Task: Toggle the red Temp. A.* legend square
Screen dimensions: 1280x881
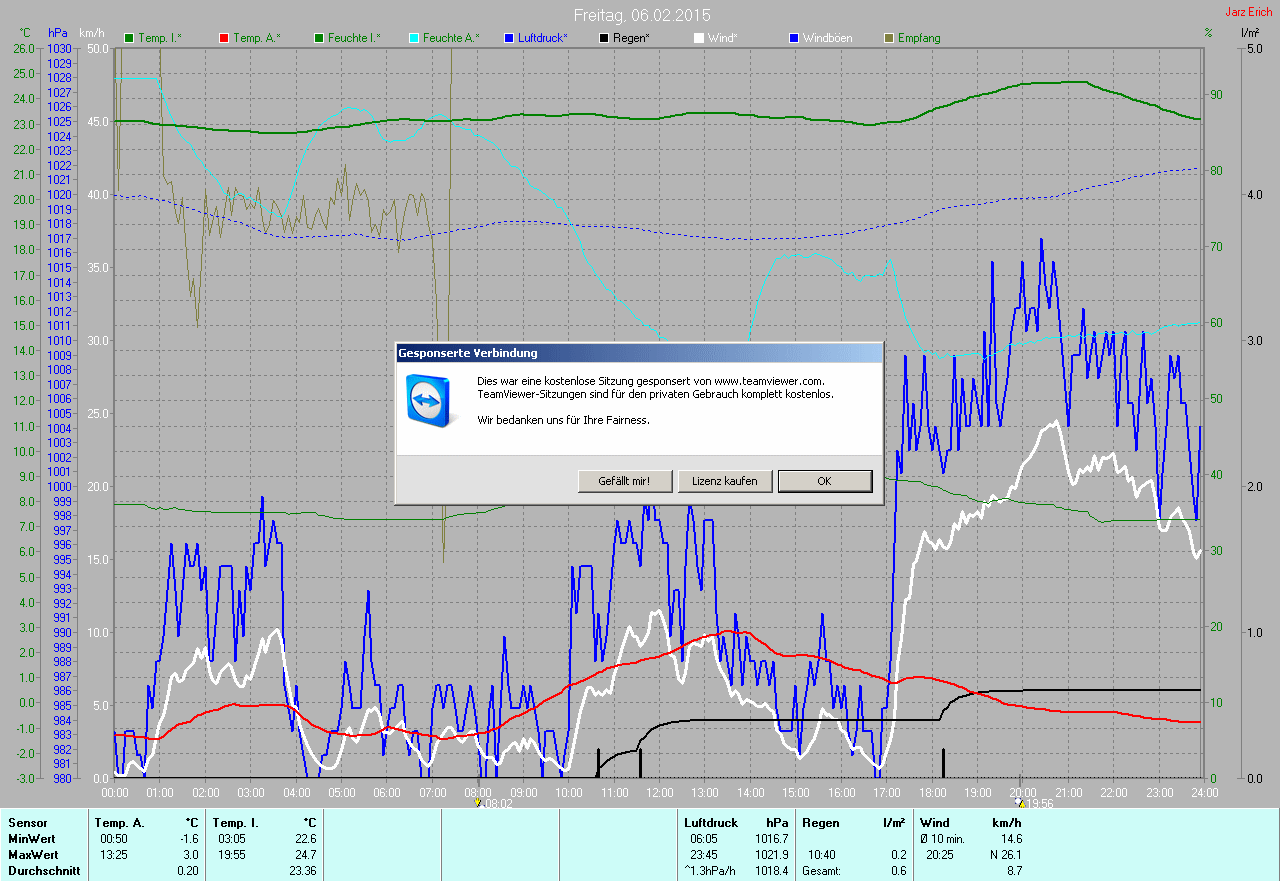Action: pos(223,38)
